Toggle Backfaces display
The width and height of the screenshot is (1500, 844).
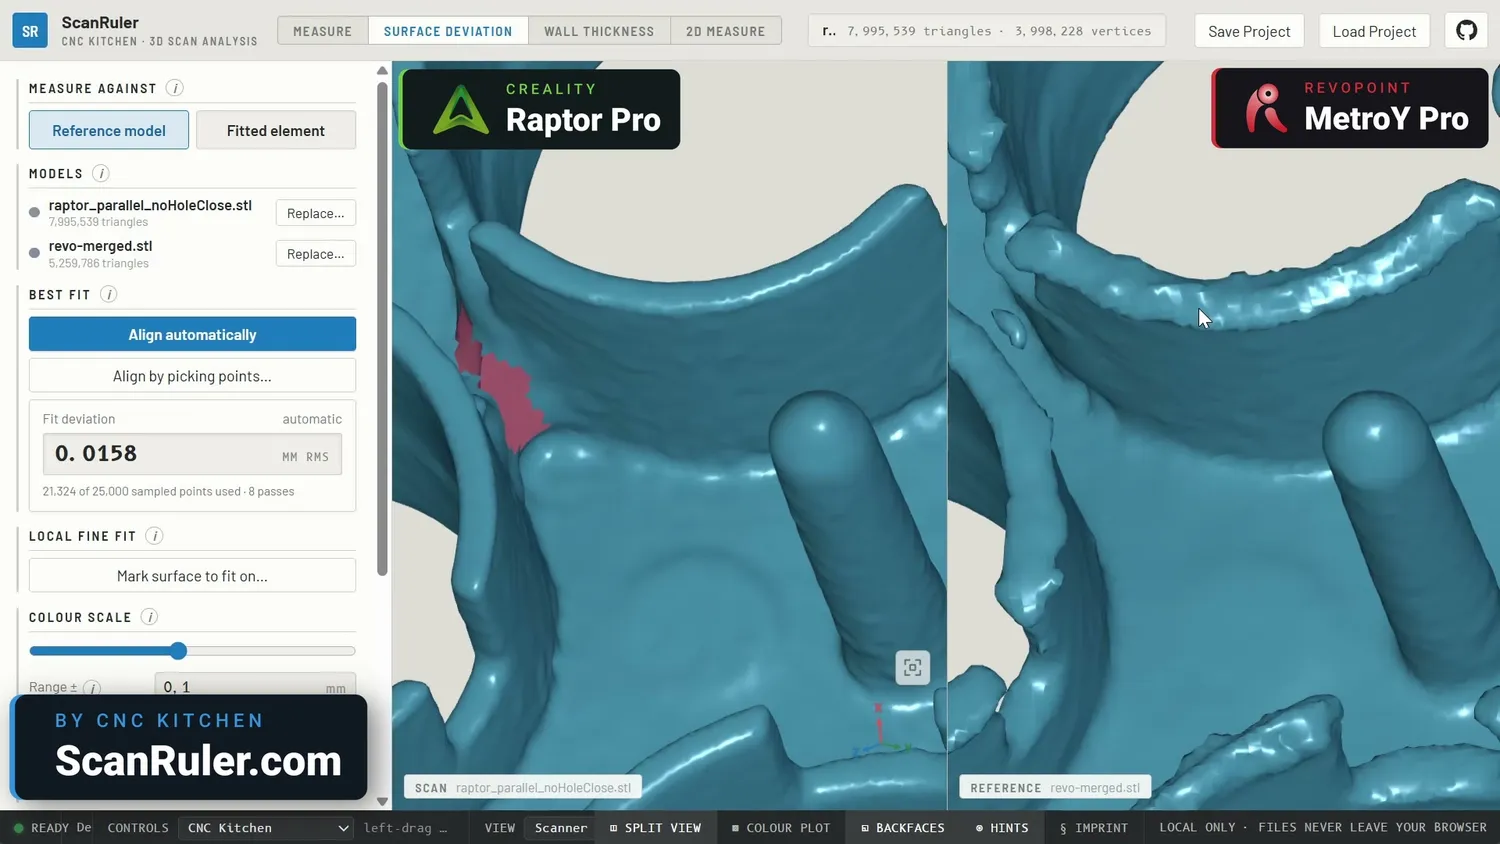tap(902, 828)
